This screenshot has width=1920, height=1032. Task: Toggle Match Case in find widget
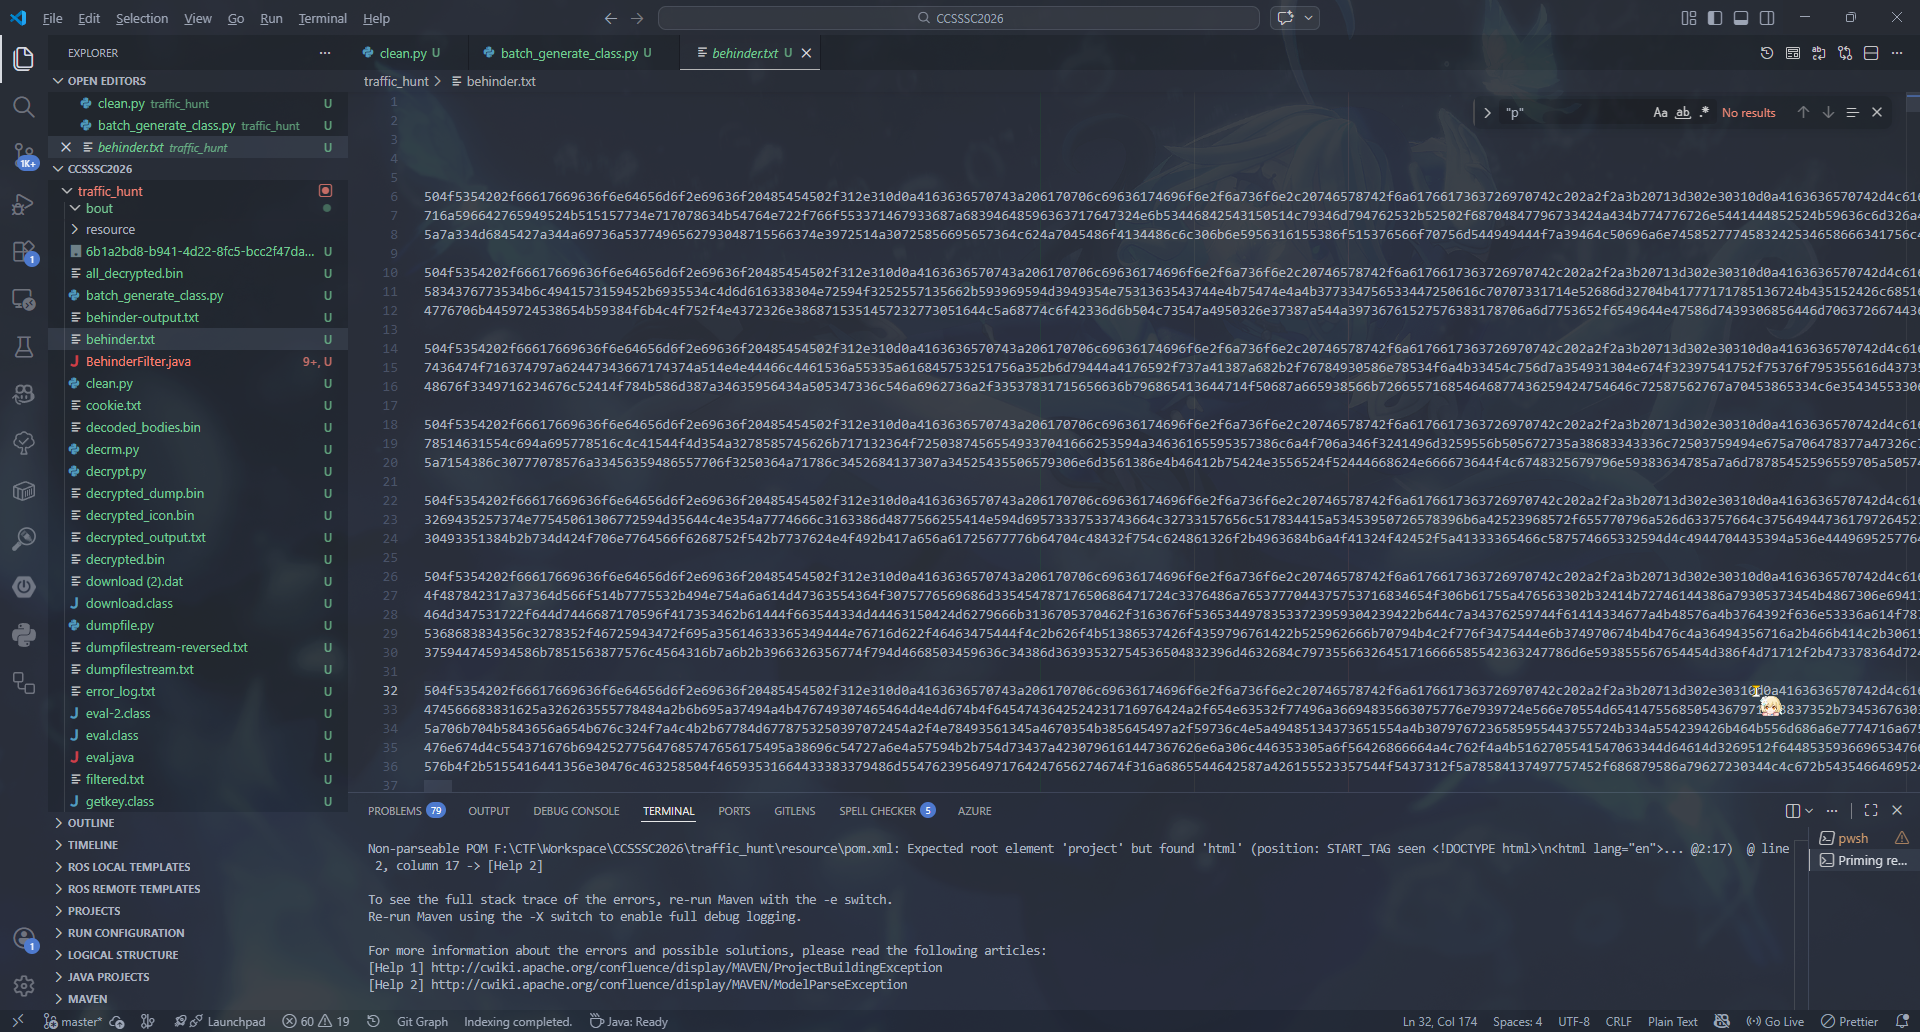(1660, 113)
